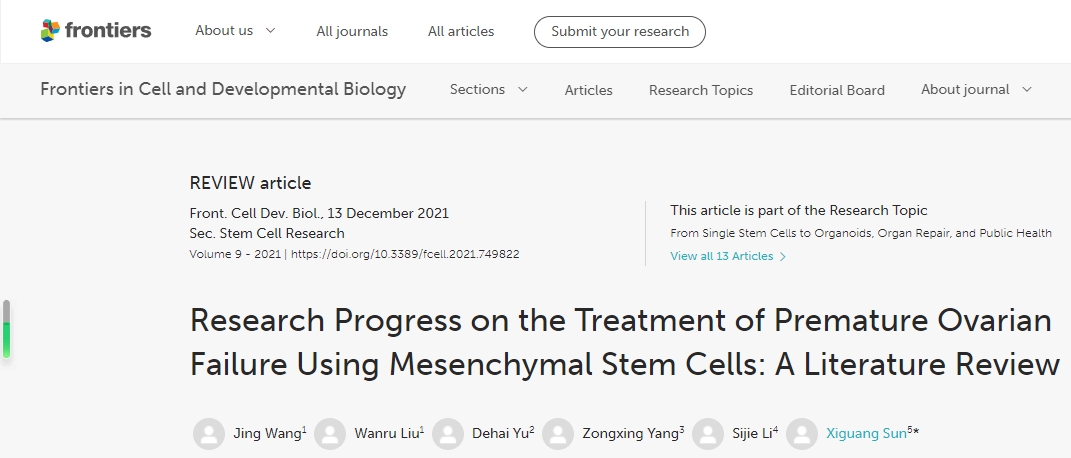Click the Frontiers logo icon
This screenshot has width=1071, height=458.
50,31
